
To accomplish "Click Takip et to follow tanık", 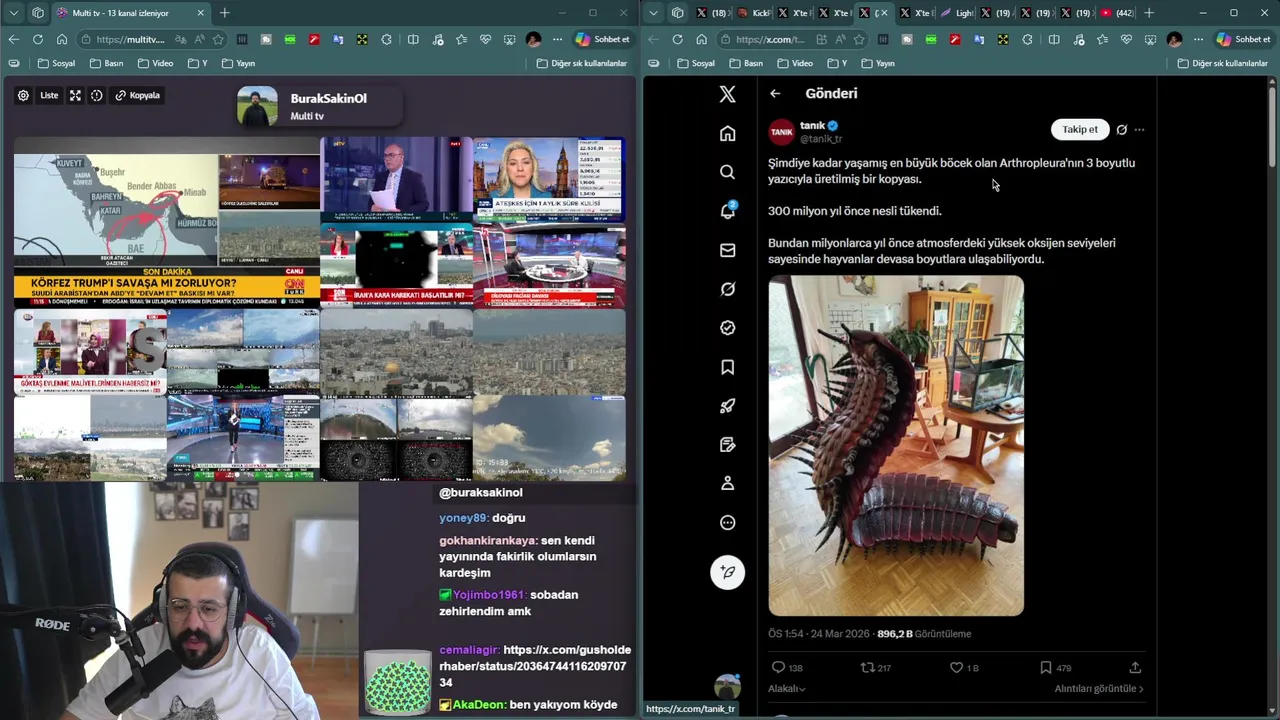I will click(x=1079, y=129).
